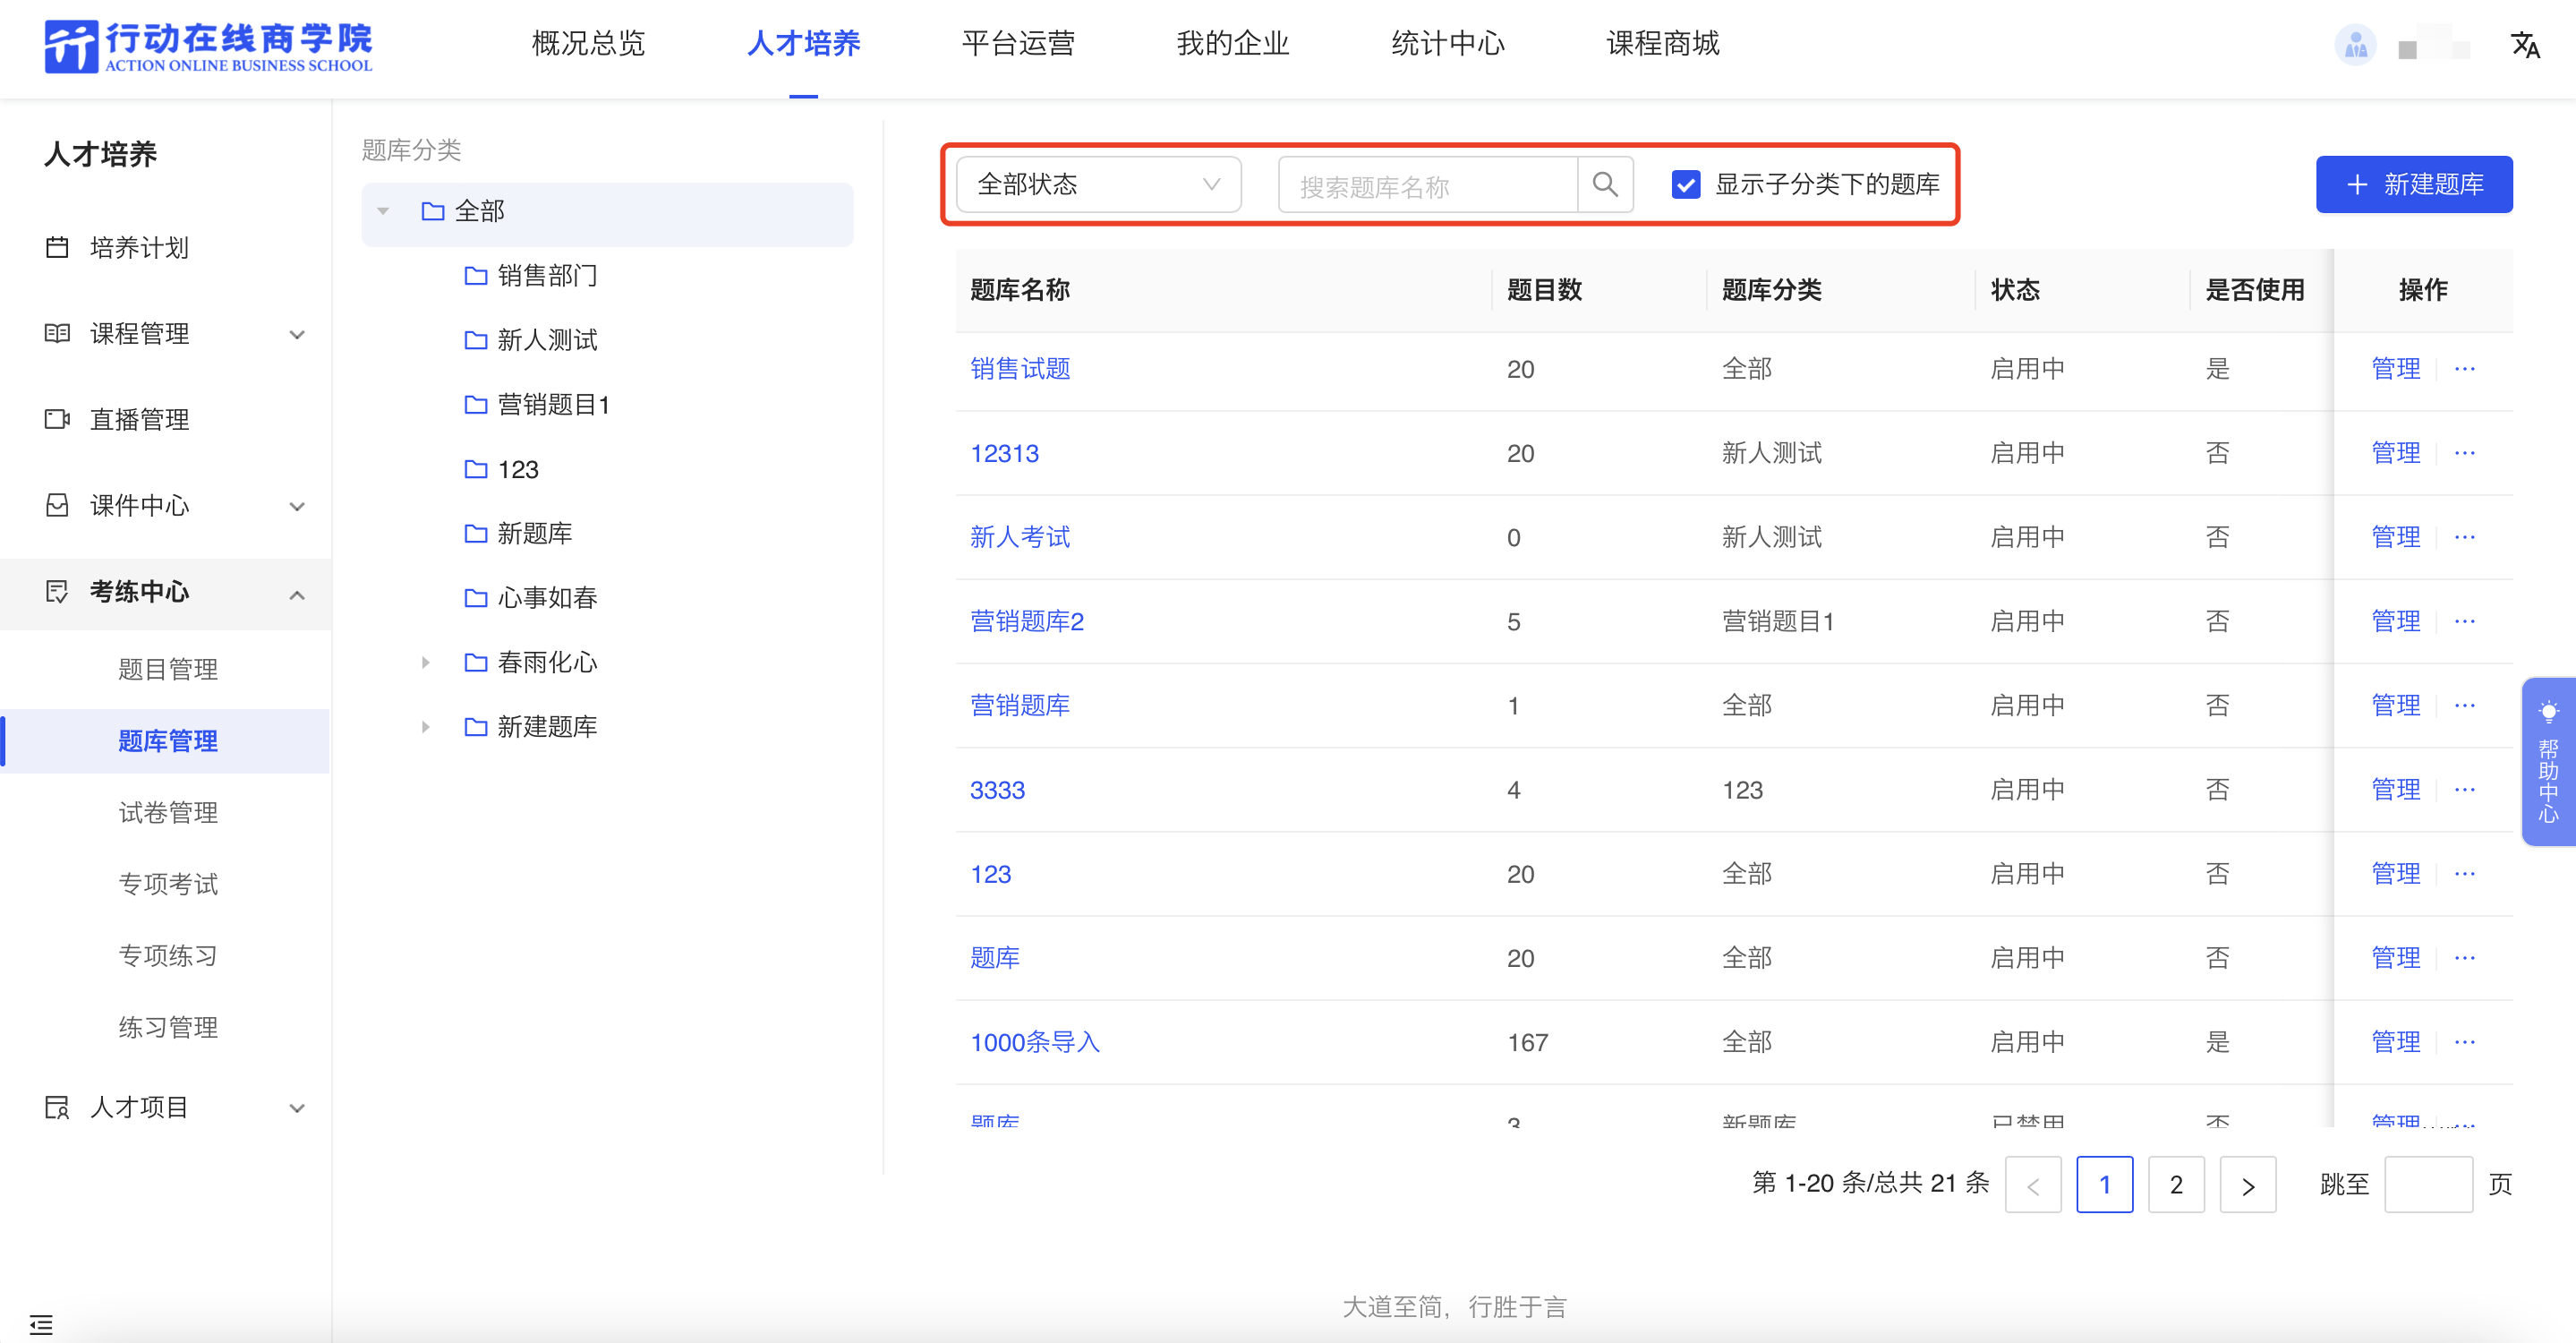Select the 营销题目1 category tree item
Screen dimensions: 2576x1343
tap(553, 405)
